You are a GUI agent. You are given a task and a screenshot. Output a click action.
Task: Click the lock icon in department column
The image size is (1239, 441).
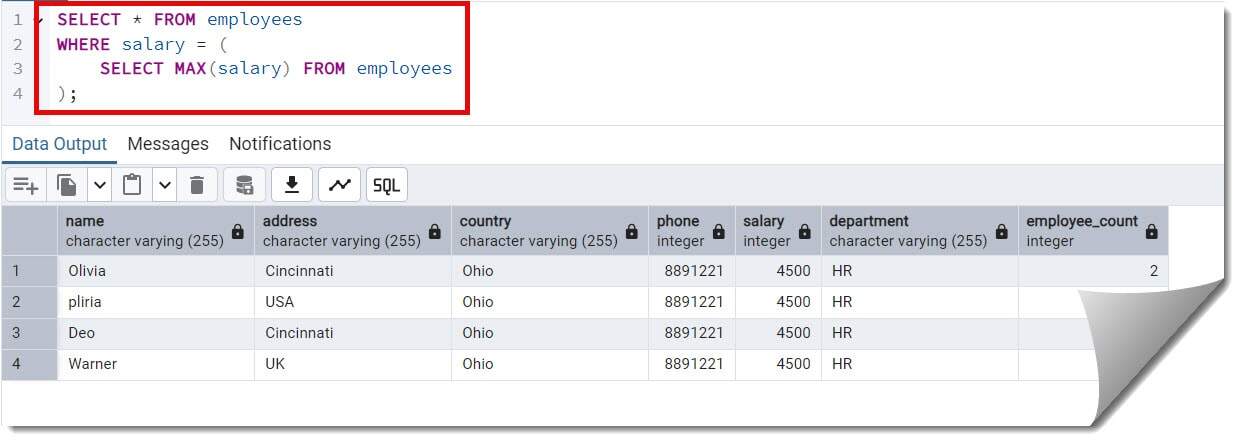1002,231
